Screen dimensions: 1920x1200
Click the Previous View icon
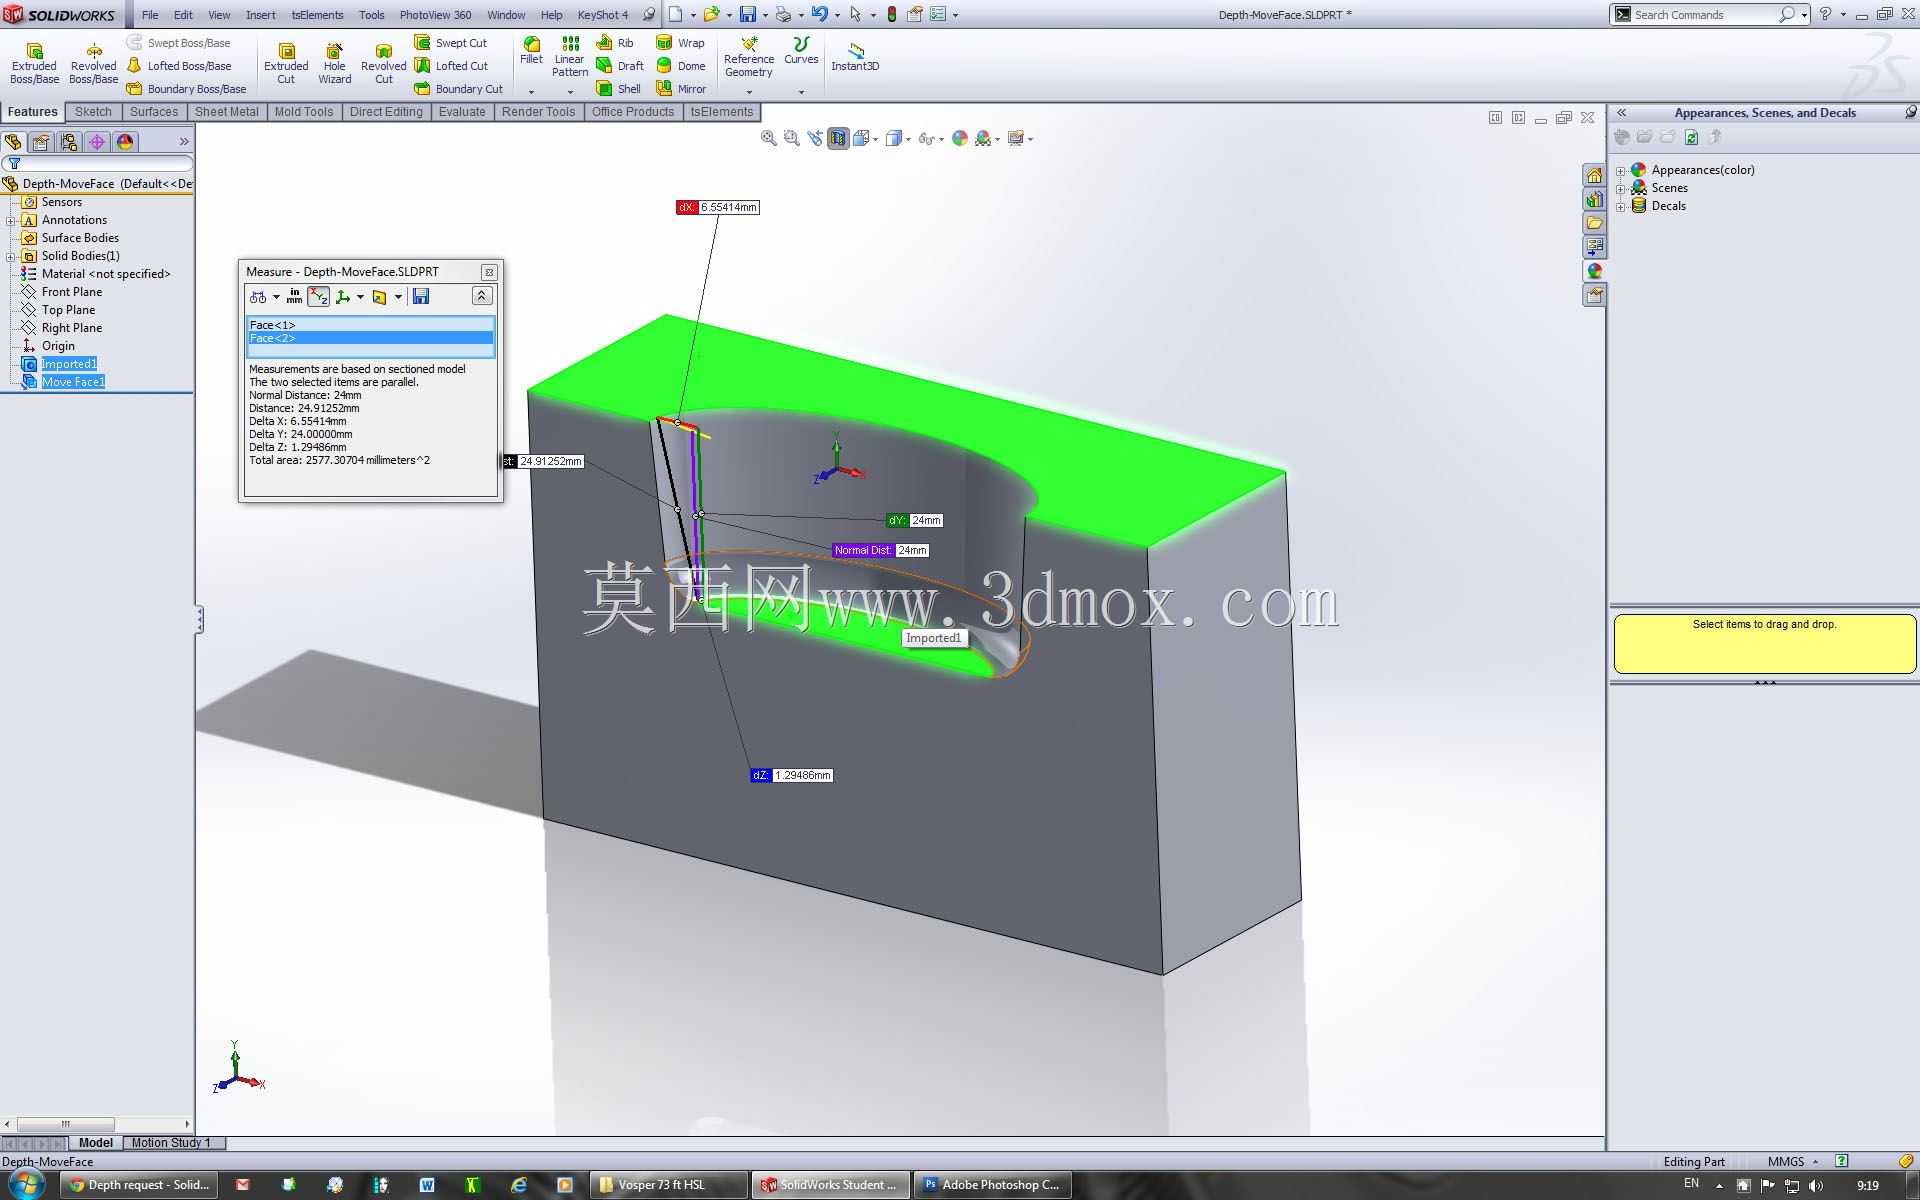[815, 139]
